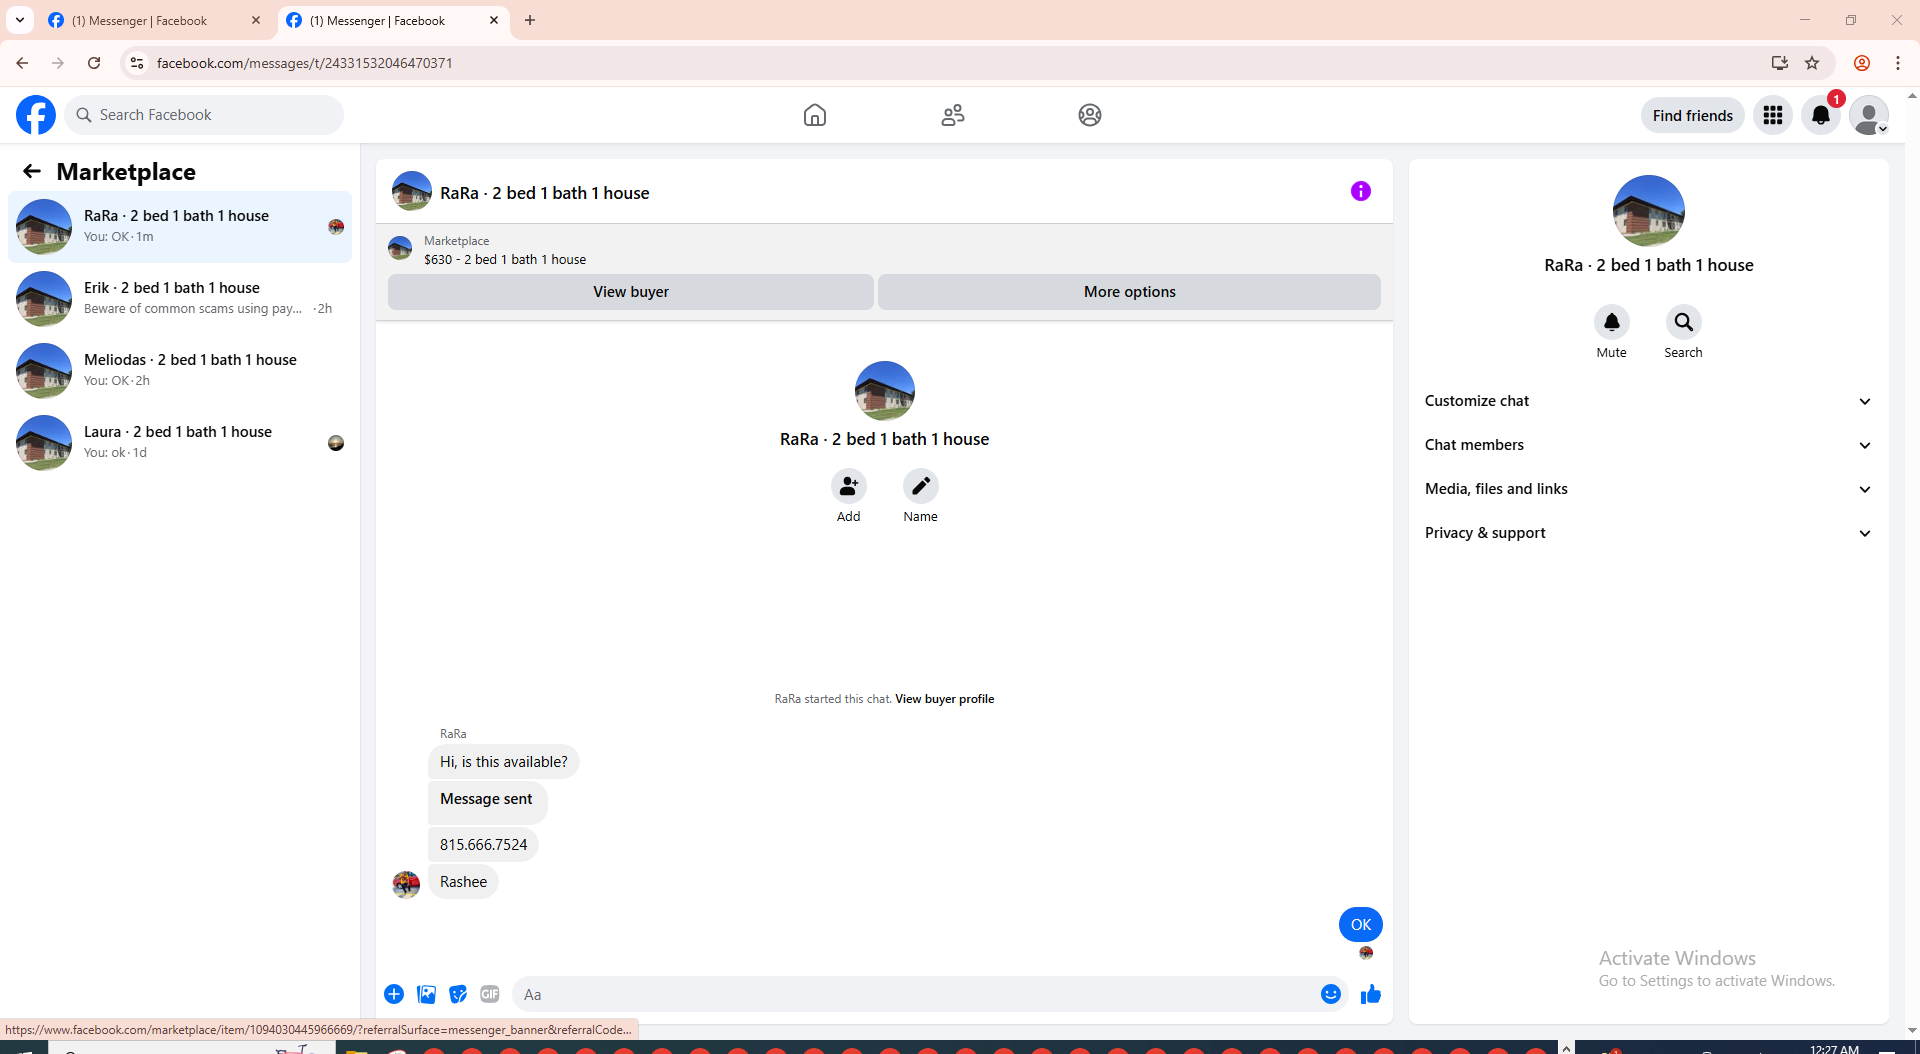Expand Media, files and links section
The height and width of the screenshot is (1054, 1920).
(1648, 489)
